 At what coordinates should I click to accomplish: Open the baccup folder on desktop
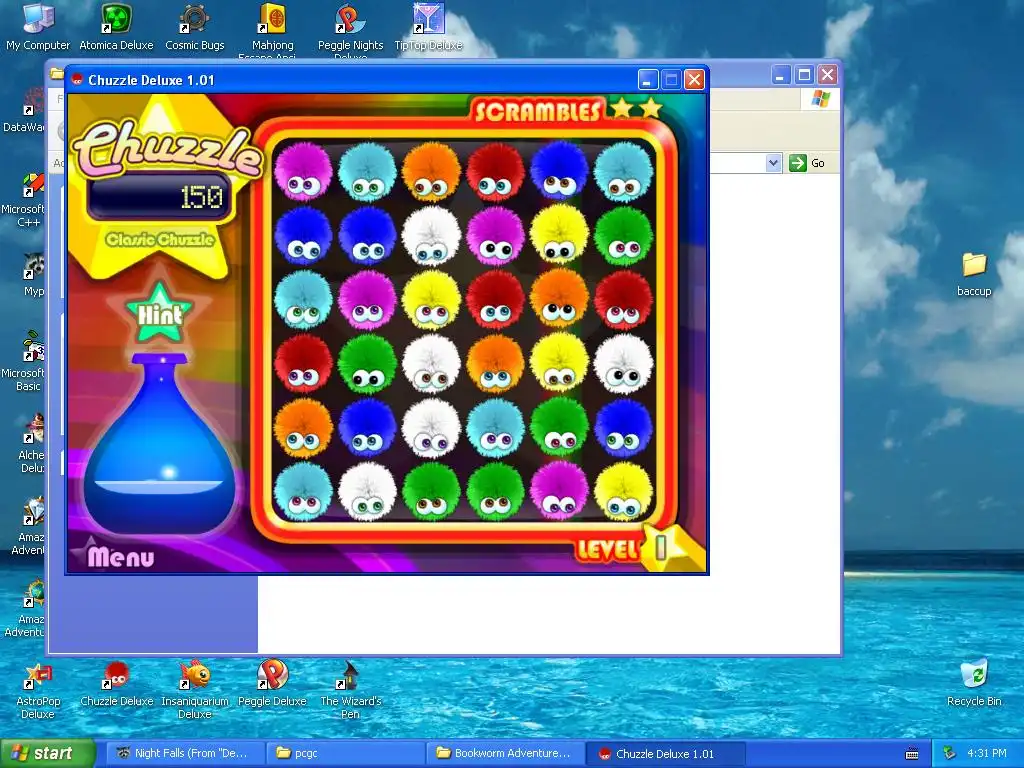point(974,274)
